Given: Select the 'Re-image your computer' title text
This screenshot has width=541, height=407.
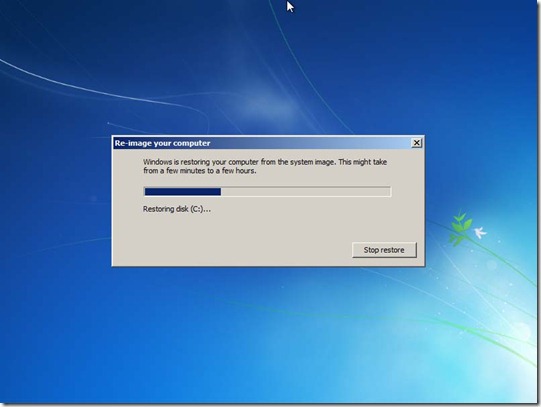Looking at the screenshot, I should pyautogui.click(x=162, y=143).
